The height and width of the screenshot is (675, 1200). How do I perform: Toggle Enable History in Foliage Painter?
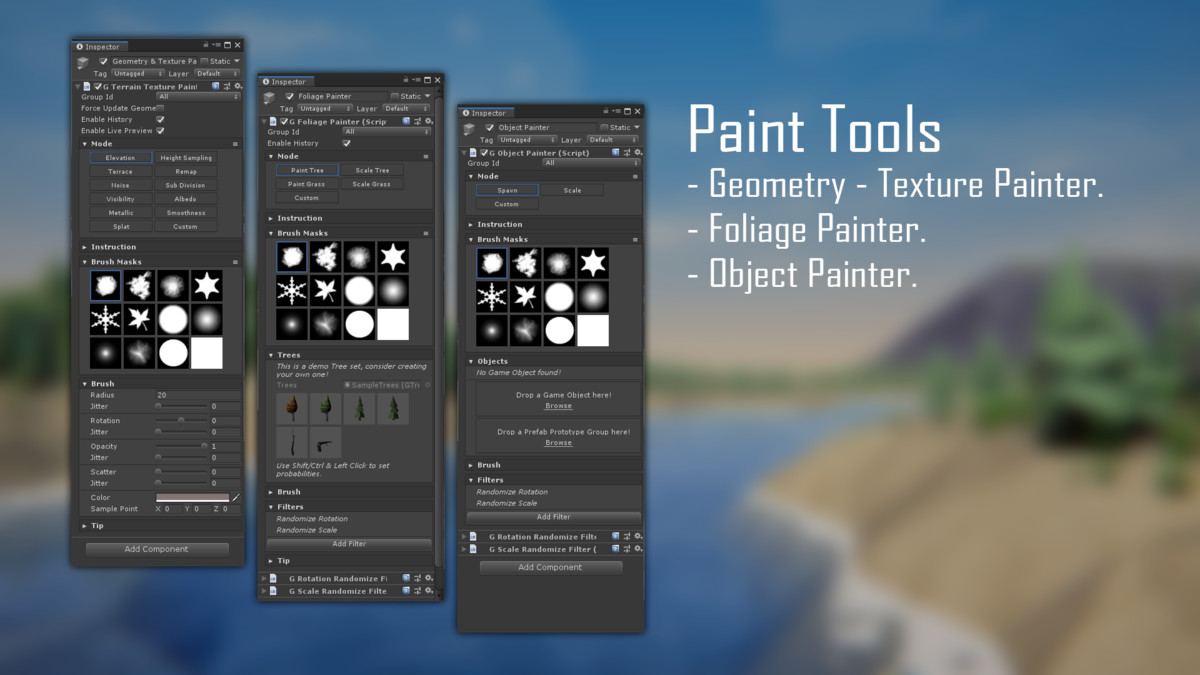click(x=346, y=143)
